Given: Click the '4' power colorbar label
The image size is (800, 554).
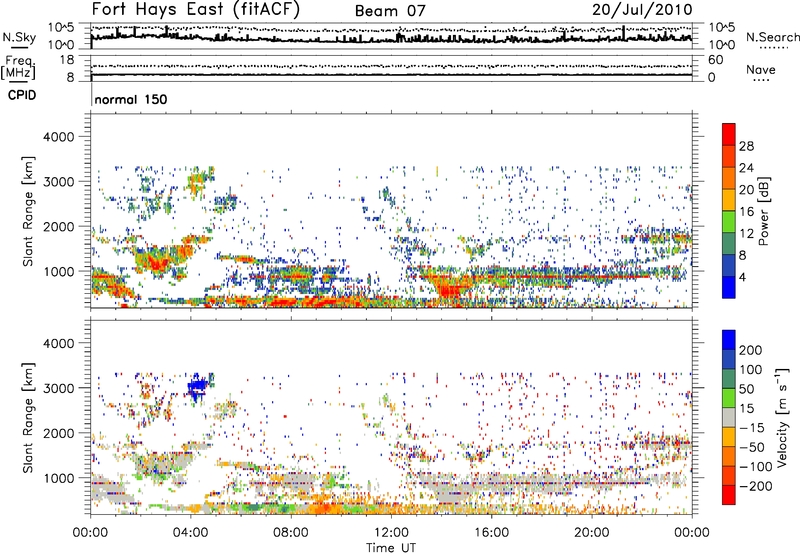Looking at the screenshot, I should coord(743,277).
